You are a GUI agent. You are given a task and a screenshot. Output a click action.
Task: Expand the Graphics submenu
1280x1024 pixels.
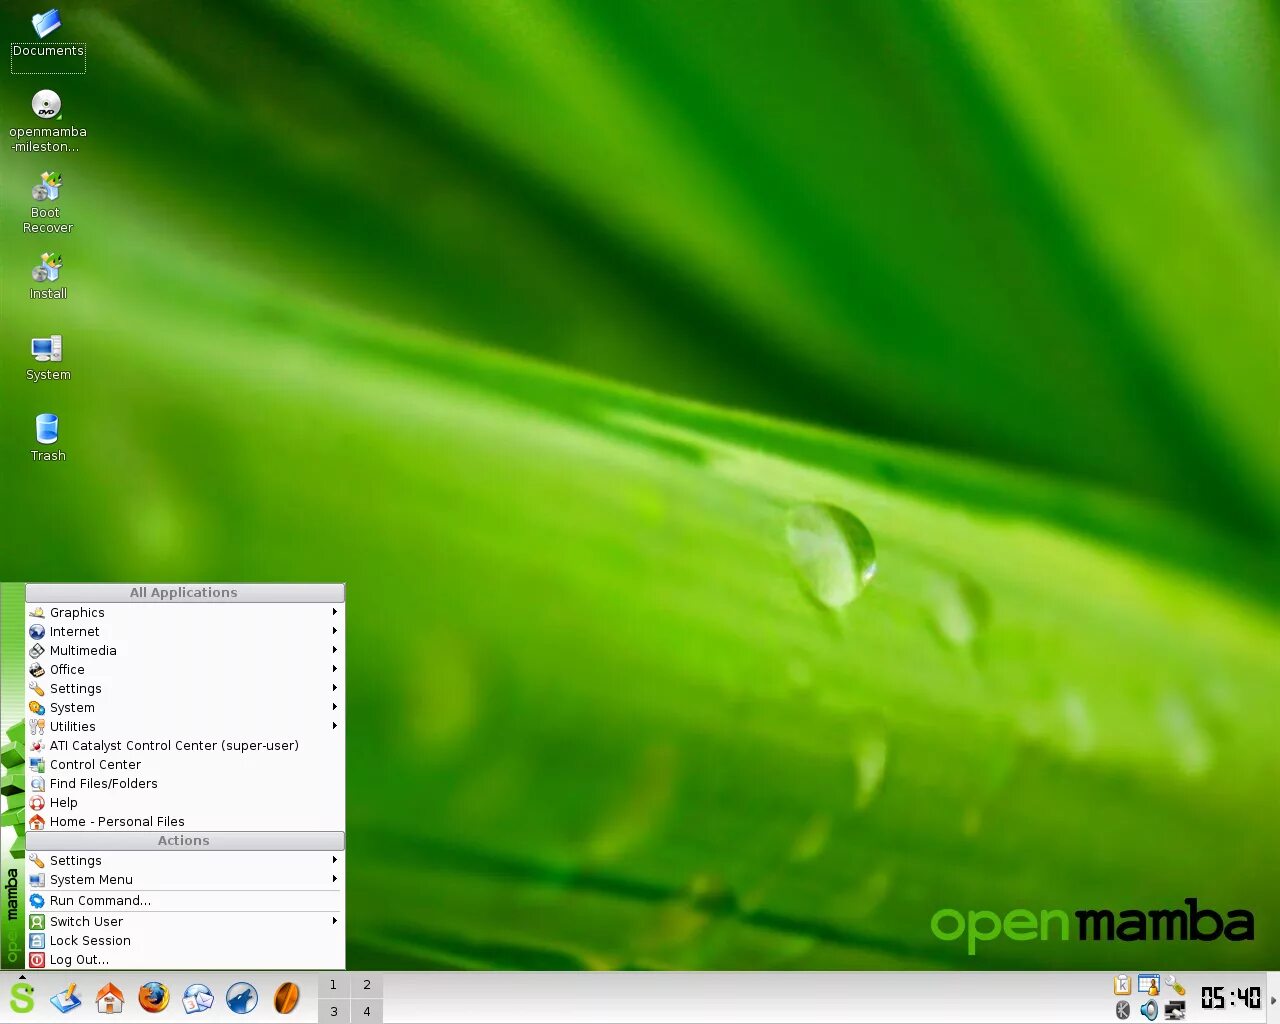click(185, 612)
